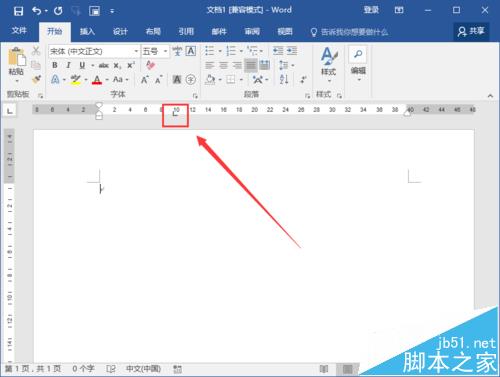Screen dimensions: 500x377
Task: Click the increase indent icon
Action: pyautogui.click(x=292, y=51)
